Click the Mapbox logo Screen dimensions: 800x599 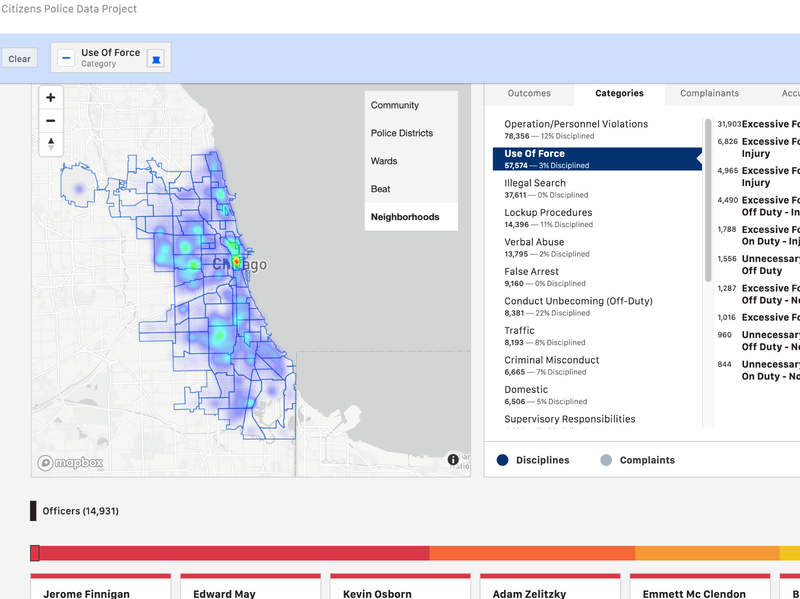click(x=70, y=463)
